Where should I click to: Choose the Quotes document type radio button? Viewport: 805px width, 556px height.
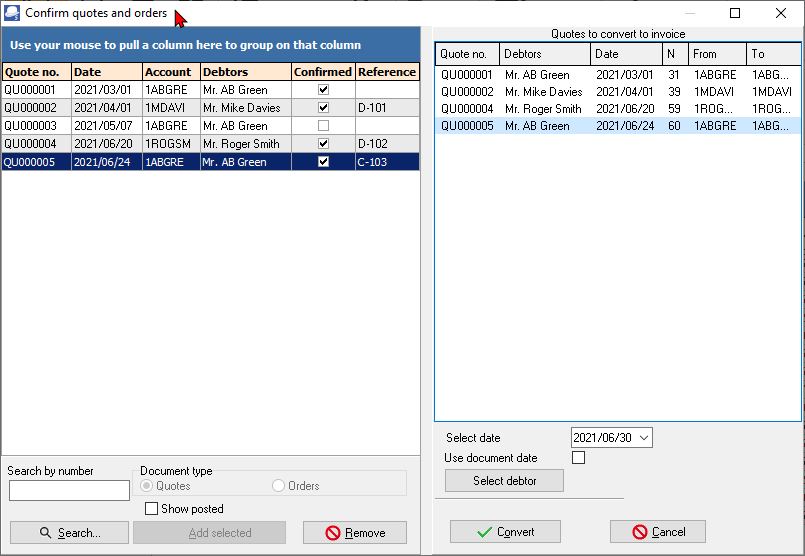coord(147,486)
